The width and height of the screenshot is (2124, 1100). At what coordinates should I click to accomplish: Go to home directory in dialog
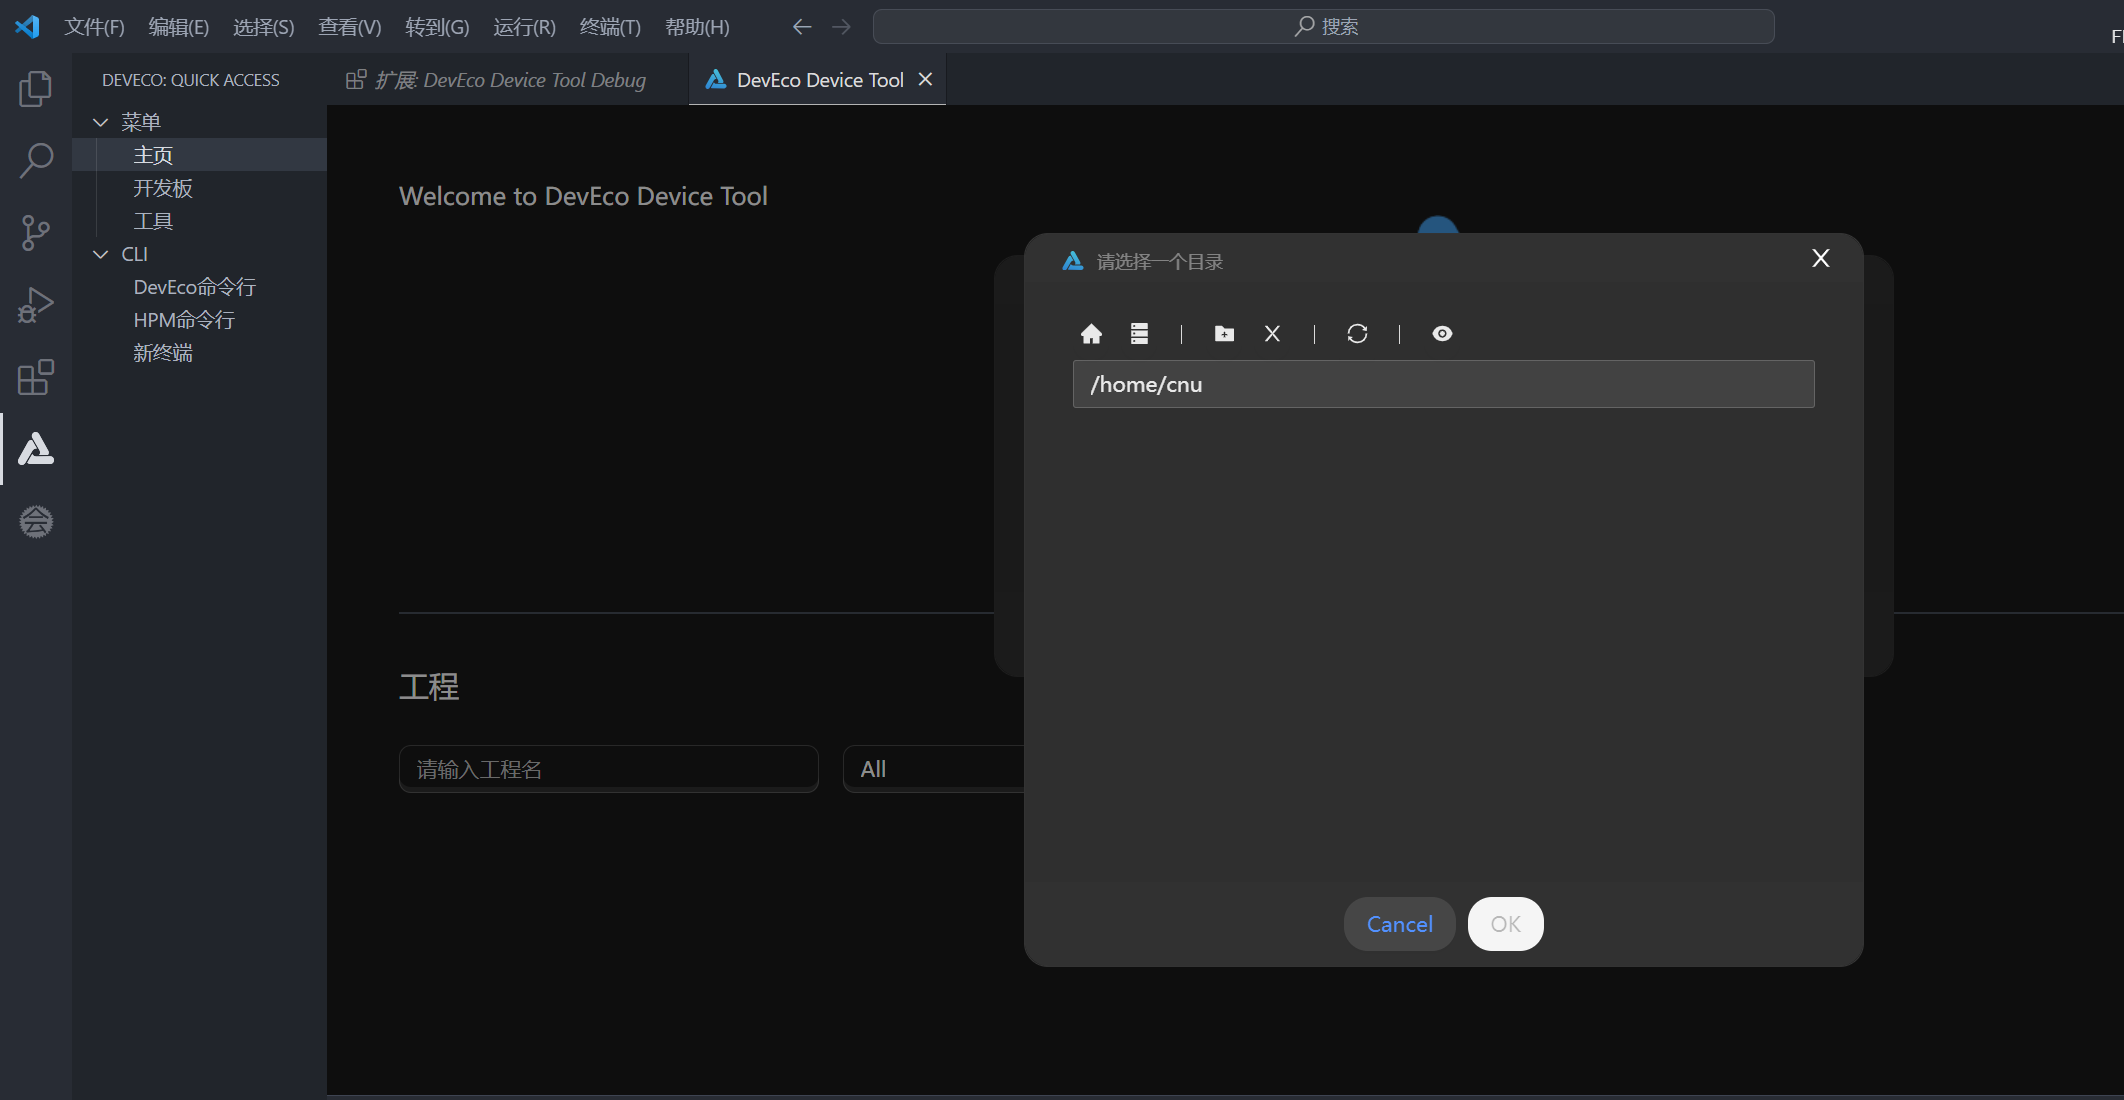click(1091, 334)
